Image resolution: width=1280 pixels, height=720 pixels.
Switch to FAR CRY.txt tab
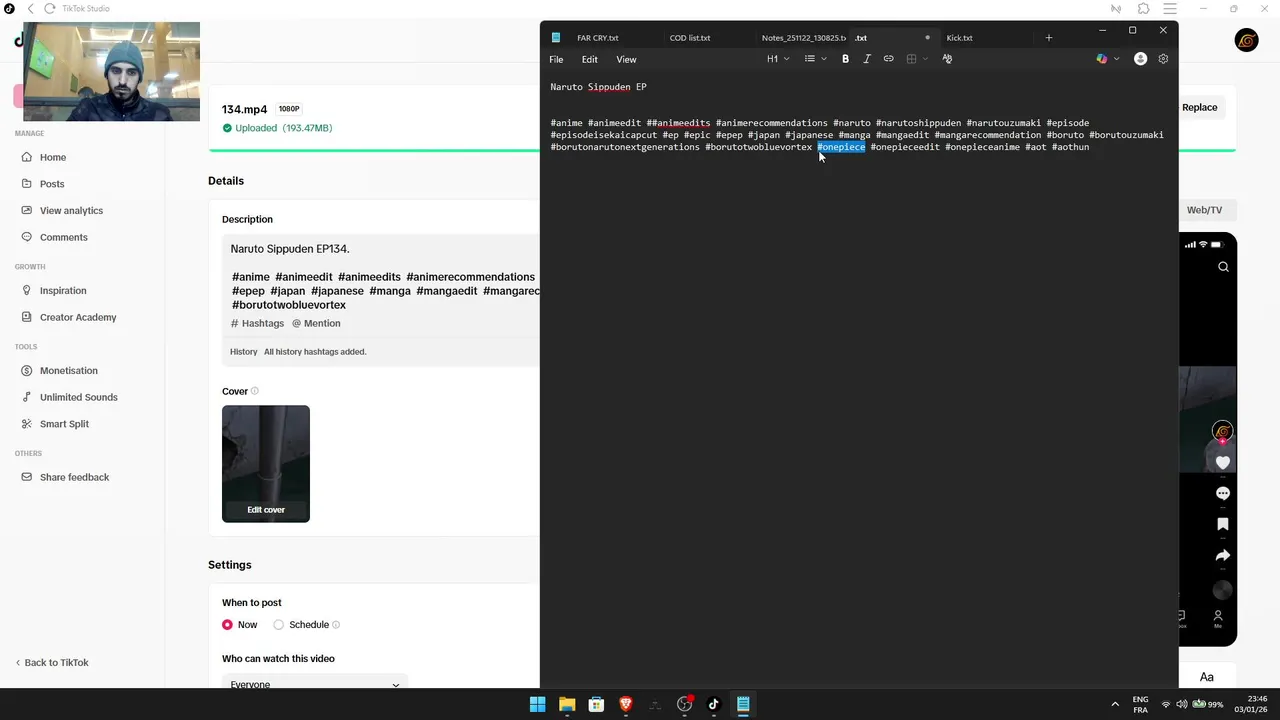(598, 38)
